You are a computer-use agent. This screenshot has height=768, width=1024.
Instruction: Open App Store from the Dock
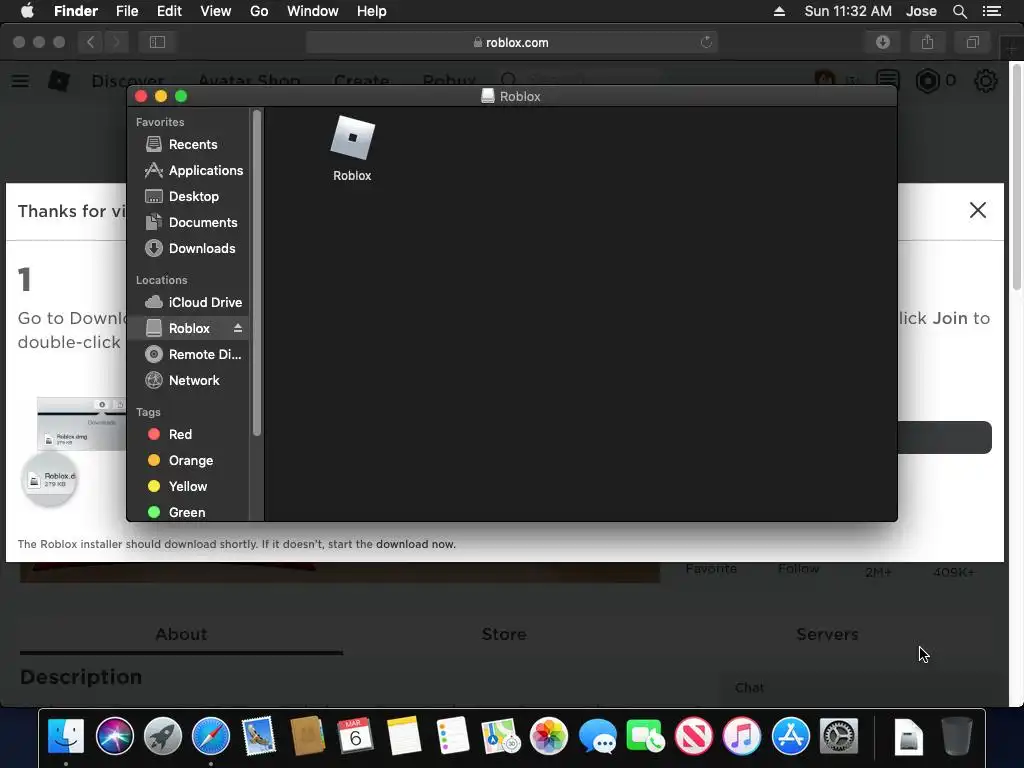(x=790, y=736)
